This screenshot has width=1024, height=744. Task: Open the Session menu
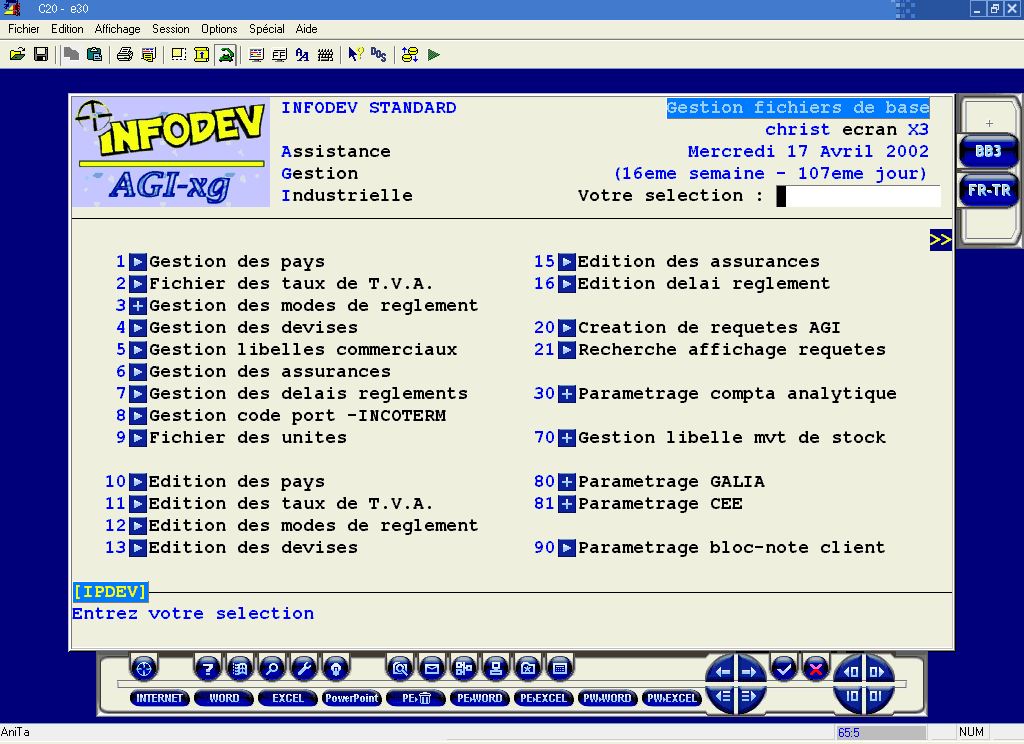tap(170, 29)
